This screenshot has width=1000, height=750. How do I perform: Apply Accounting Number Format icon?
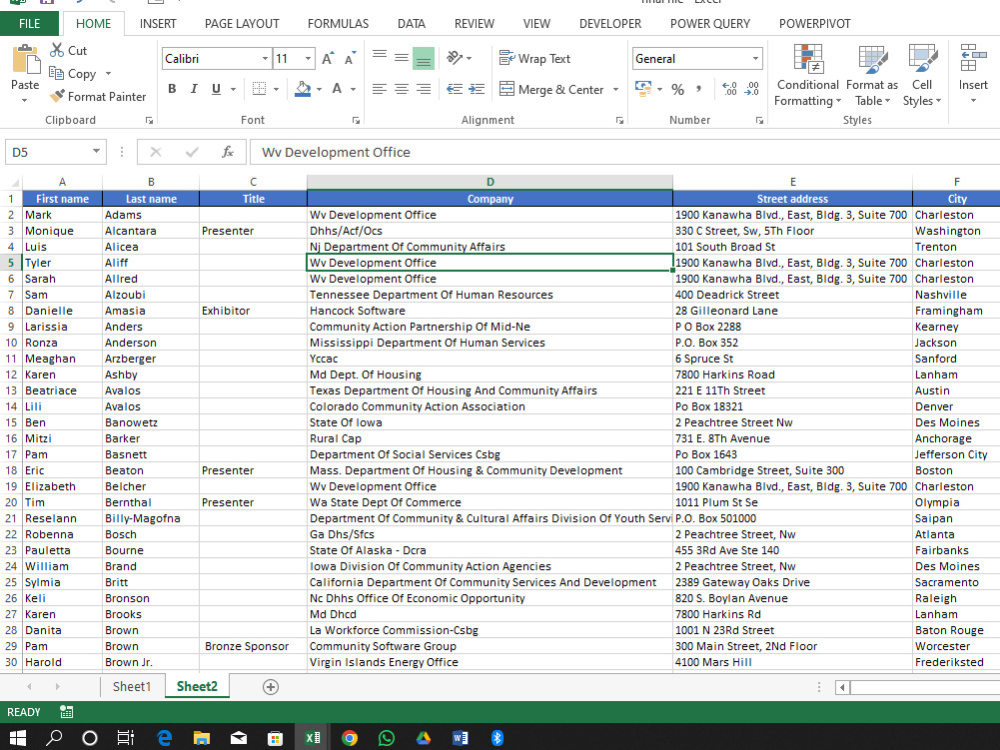click(x=643, y=89)
